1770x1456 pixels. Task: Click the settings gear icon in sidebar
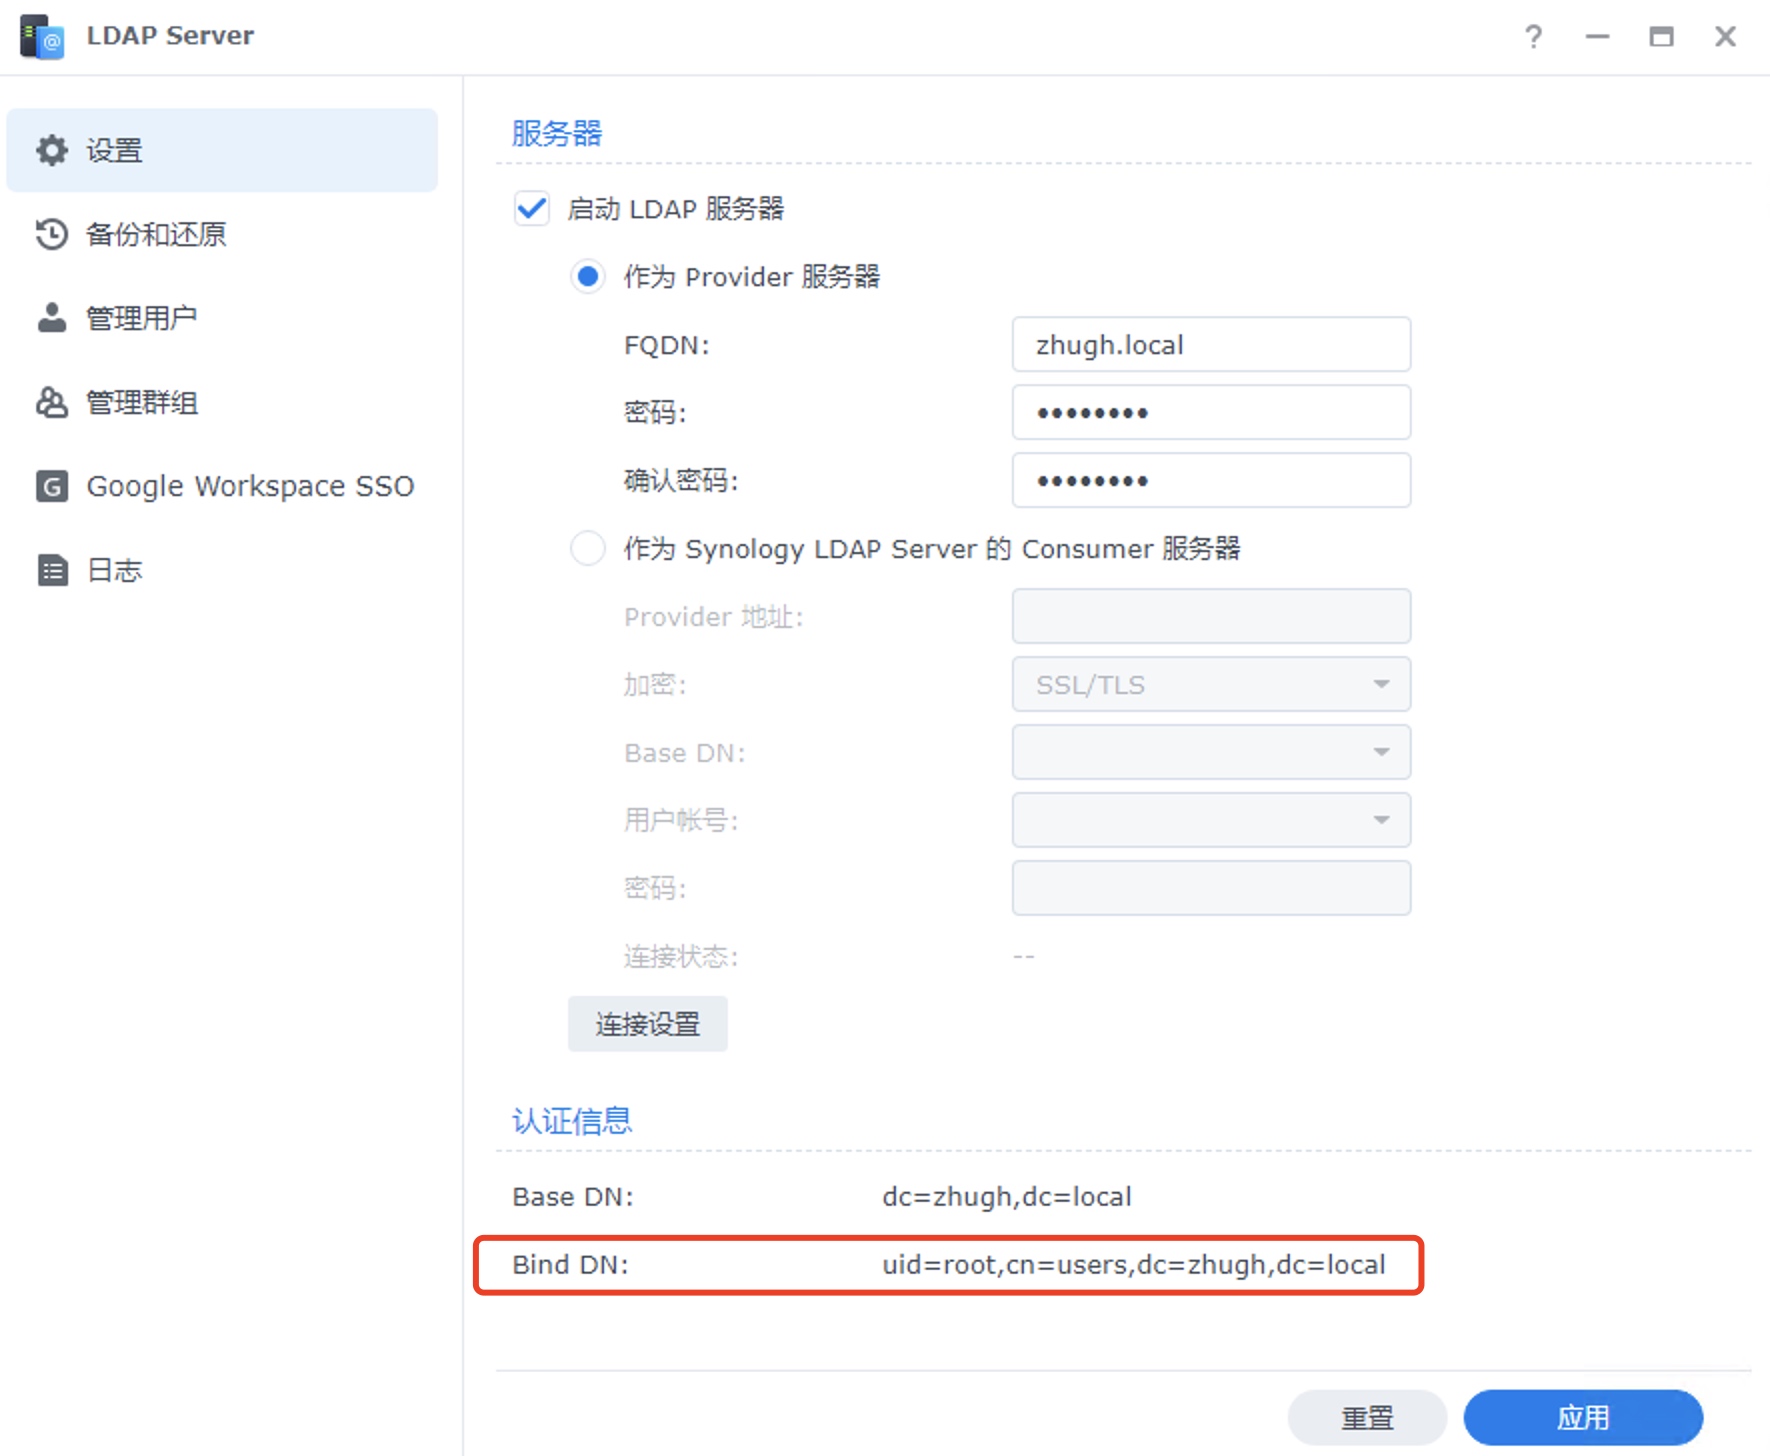(x=52, y=150)
